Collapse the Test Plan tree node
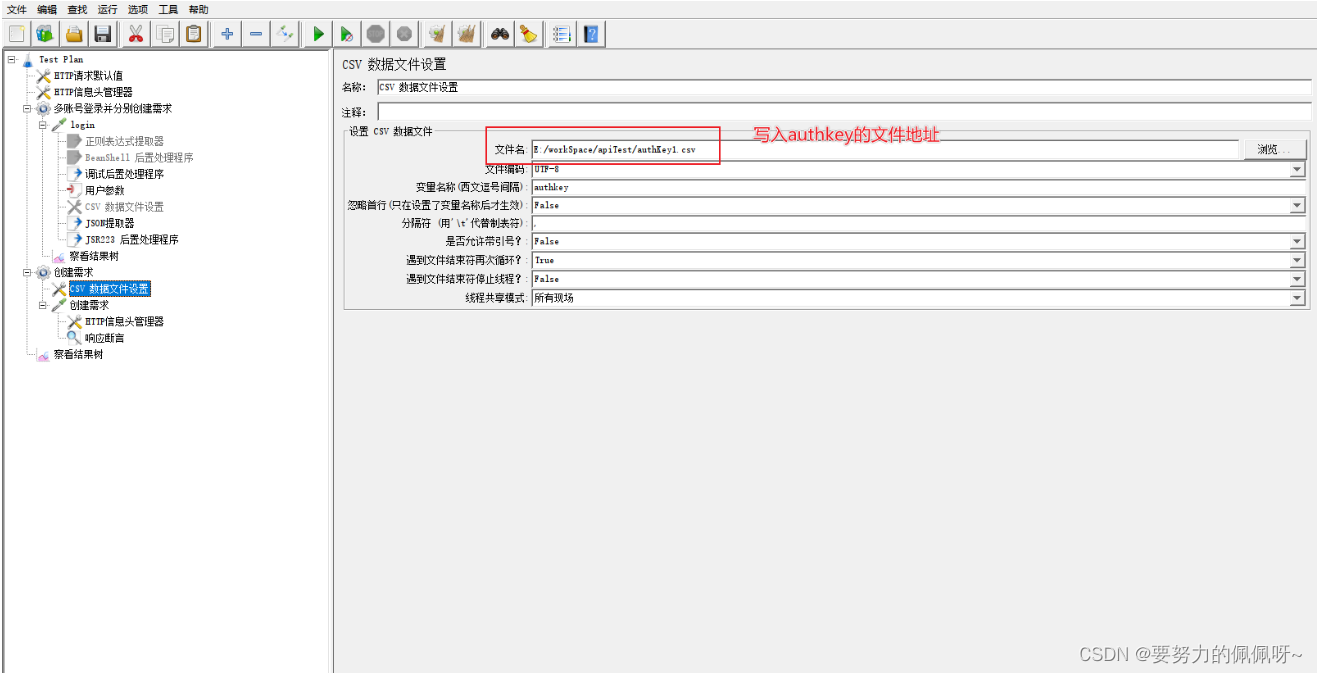Viewport: 1317px width, 673px height. click(x=11, y=59)
